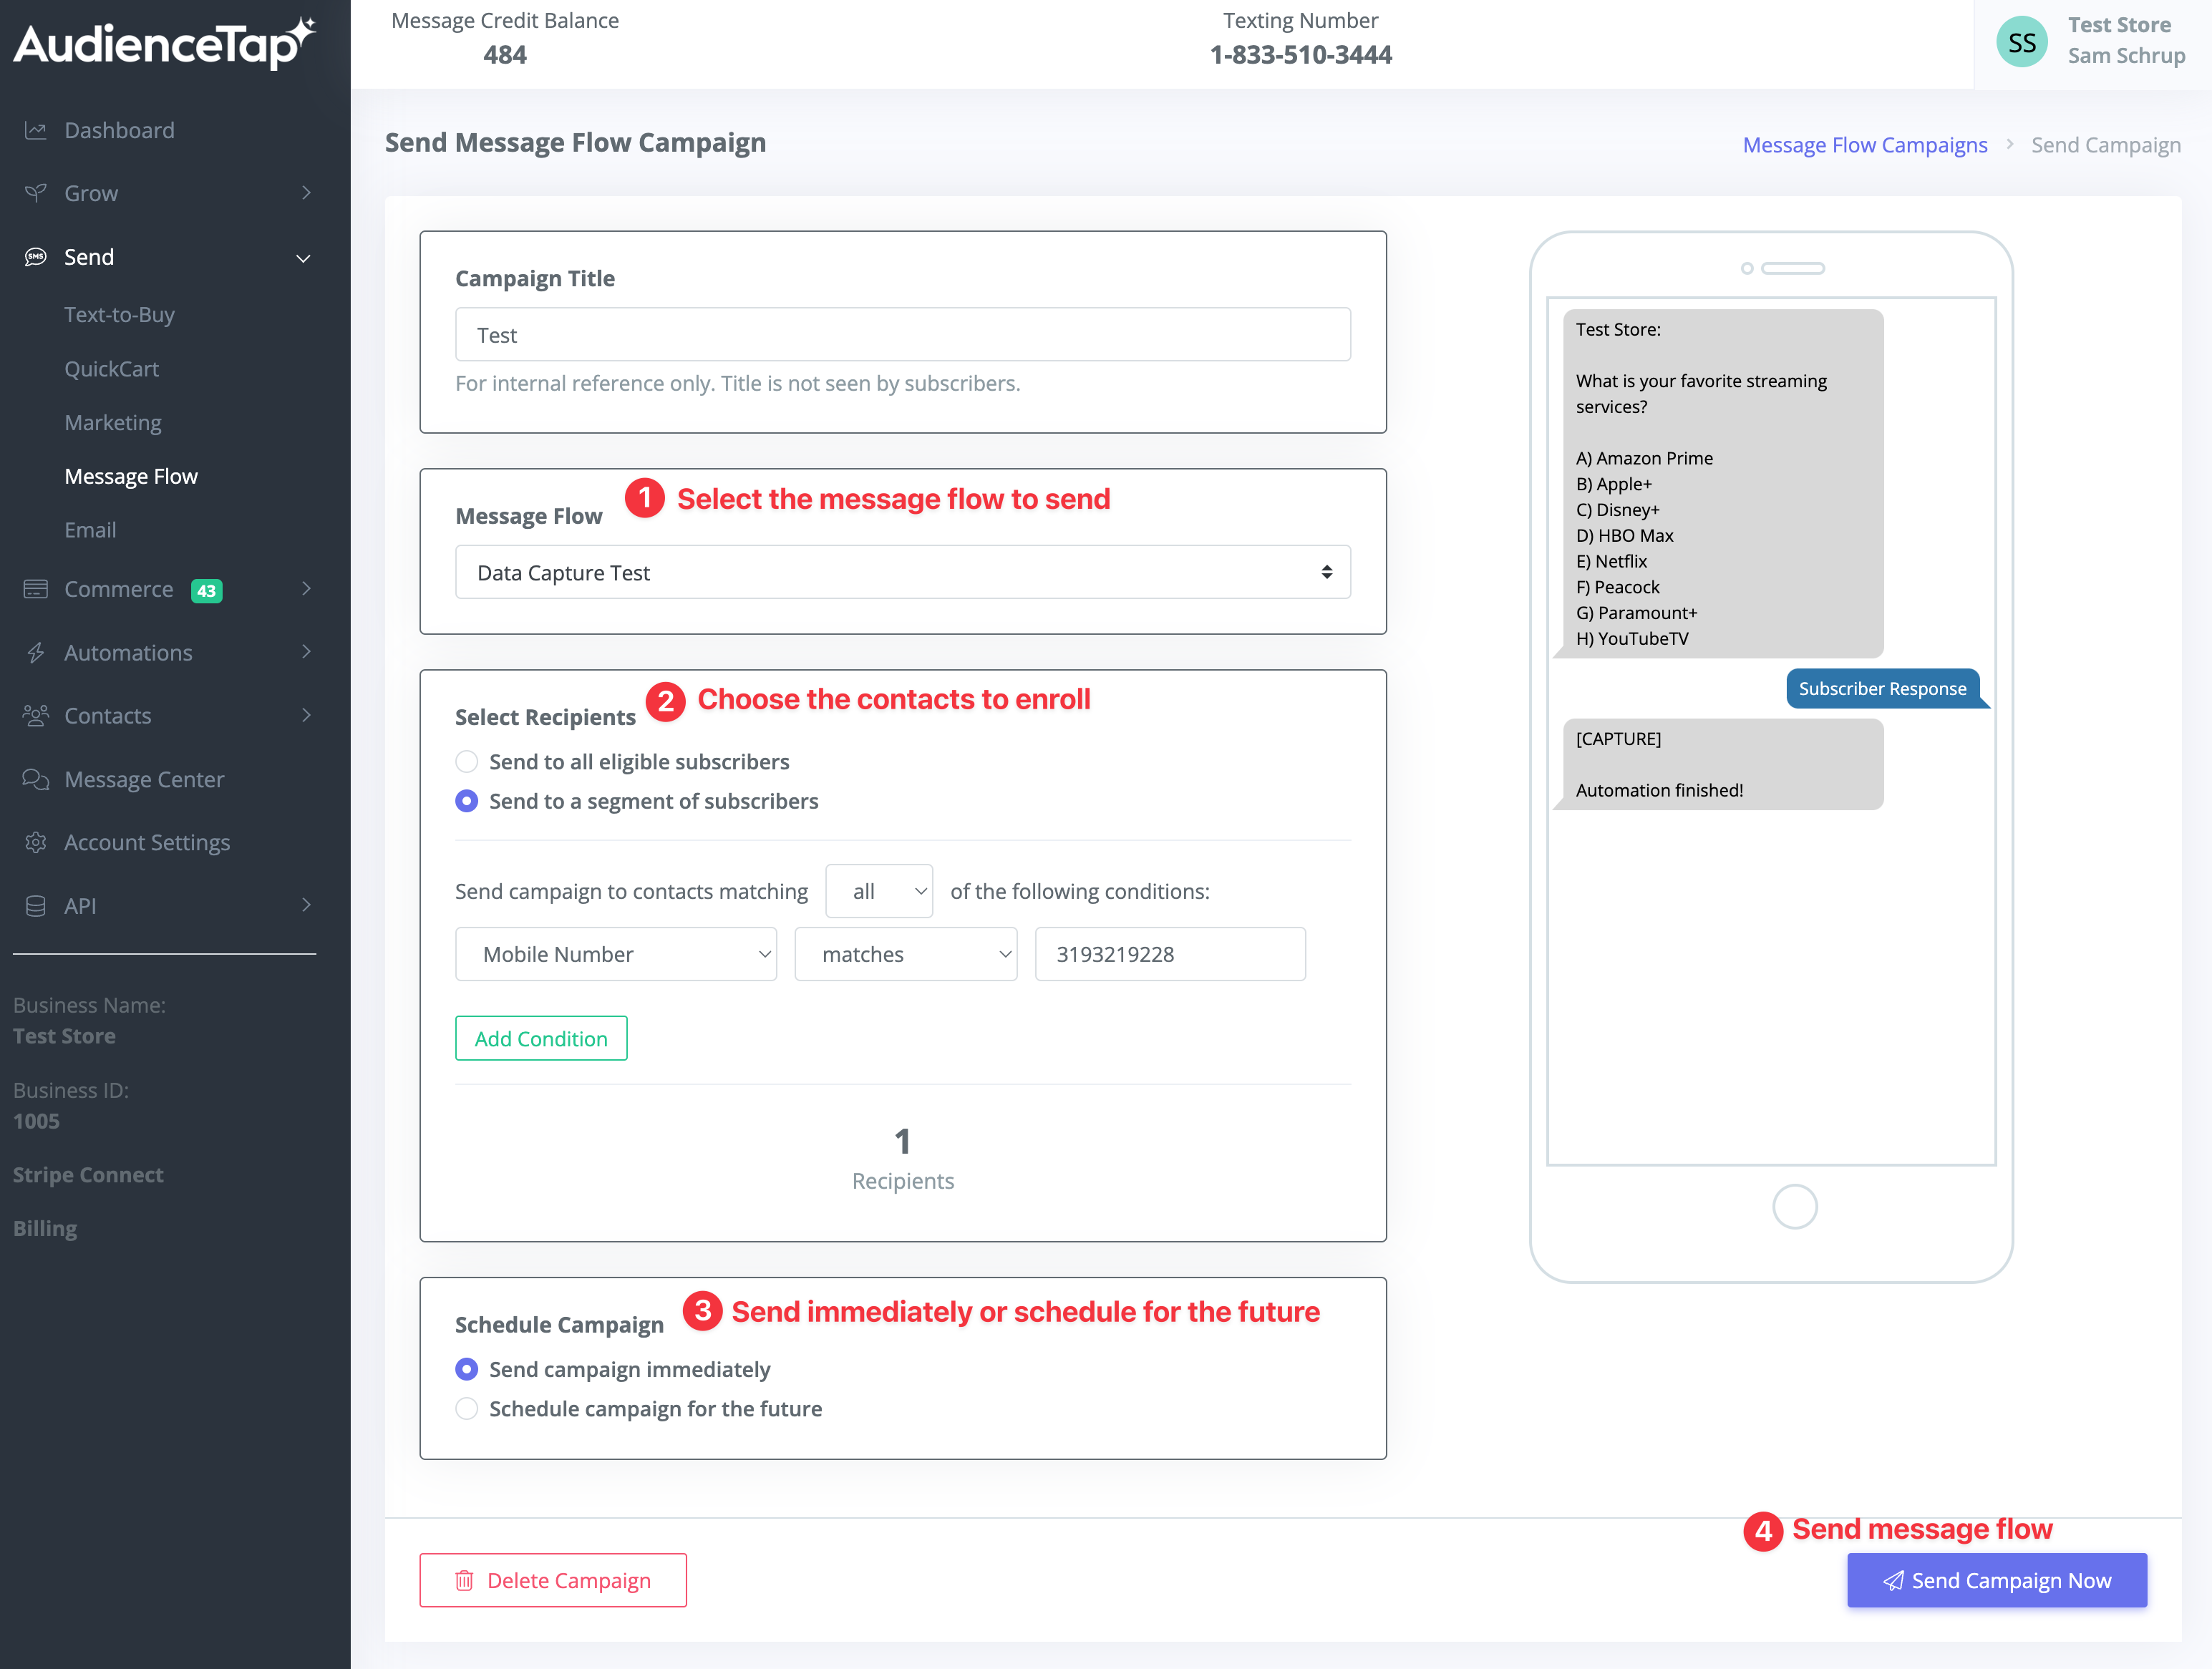2212x1669 pixels.
Task: Select the Automations lightning icon
Action: pyautogui.click(x=36, y=652)
